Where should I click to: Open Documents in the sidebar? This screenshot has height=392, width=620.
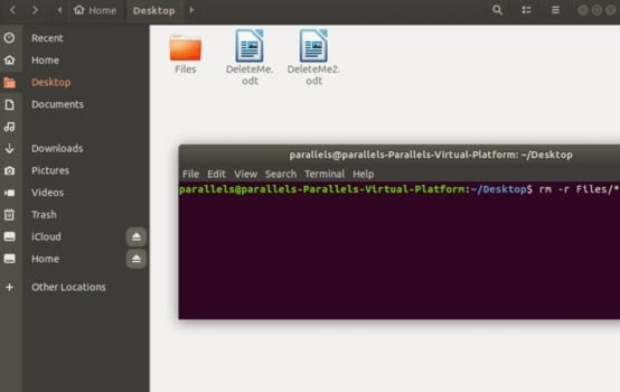tap(57, 104)
